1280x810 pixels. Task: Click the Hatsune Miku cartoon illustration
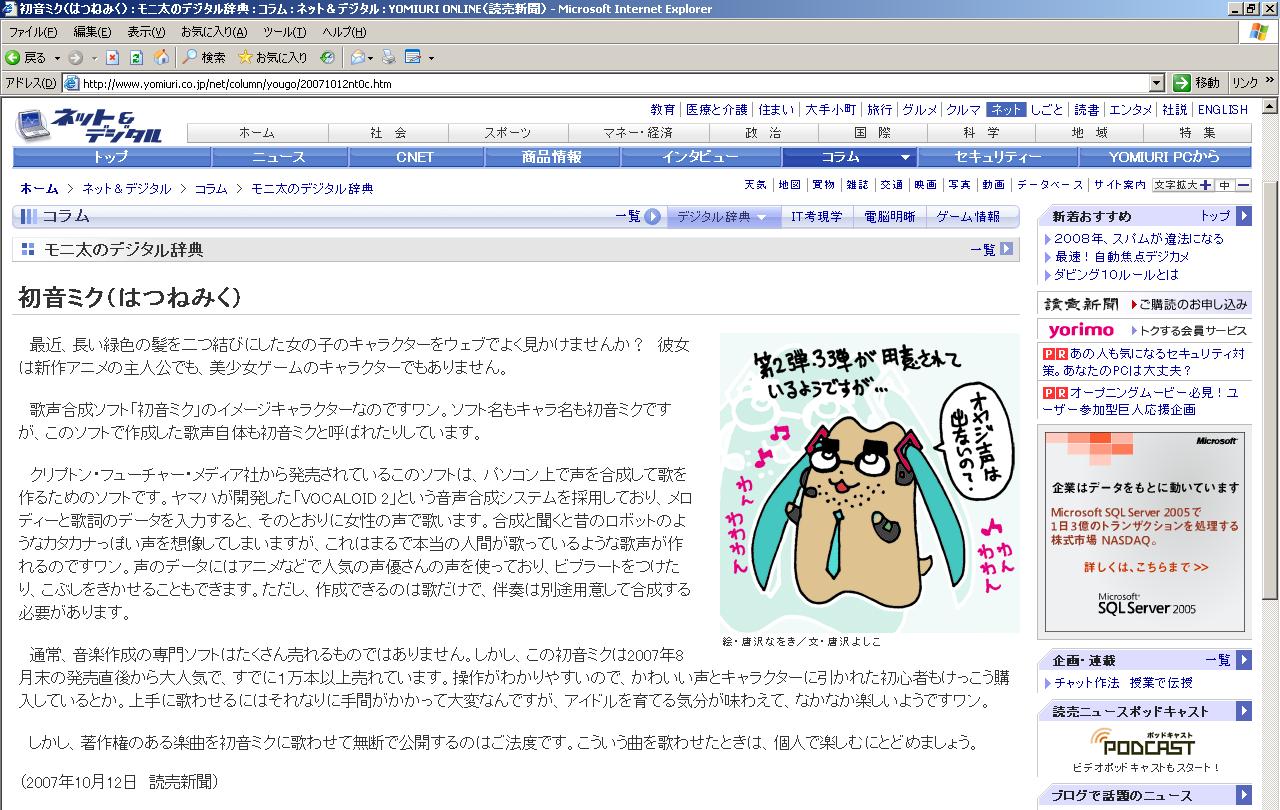(x=869, y=482)
